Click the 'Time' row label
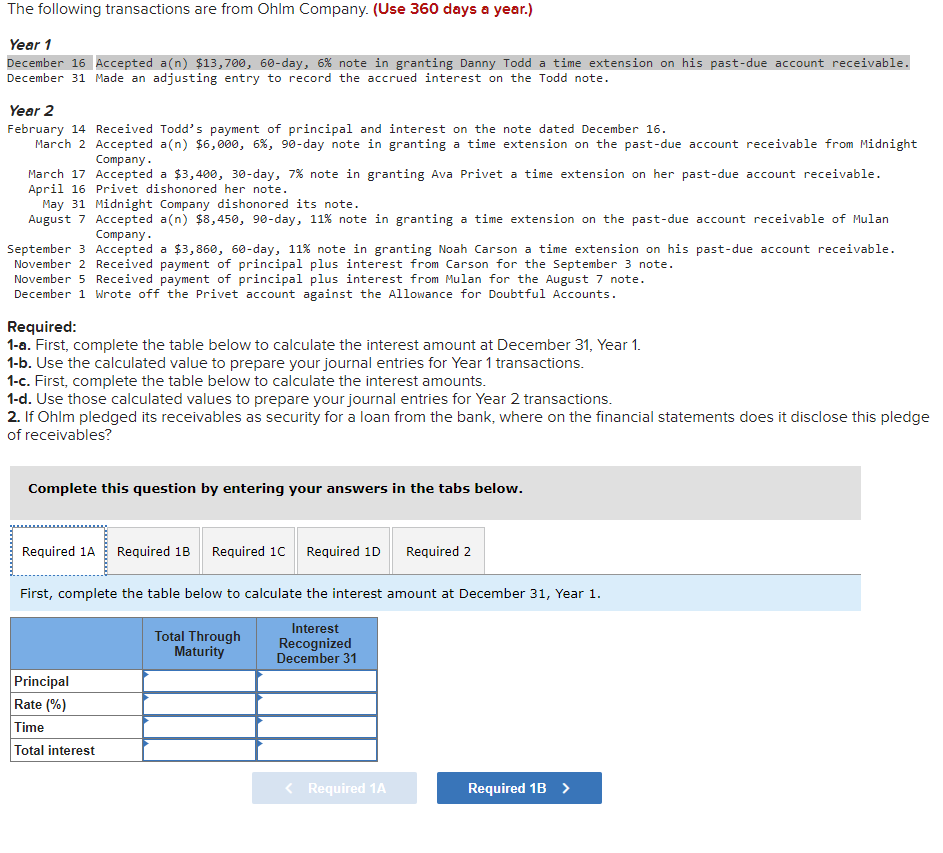The width and height of the screenshot is (943, 853). 29,727
